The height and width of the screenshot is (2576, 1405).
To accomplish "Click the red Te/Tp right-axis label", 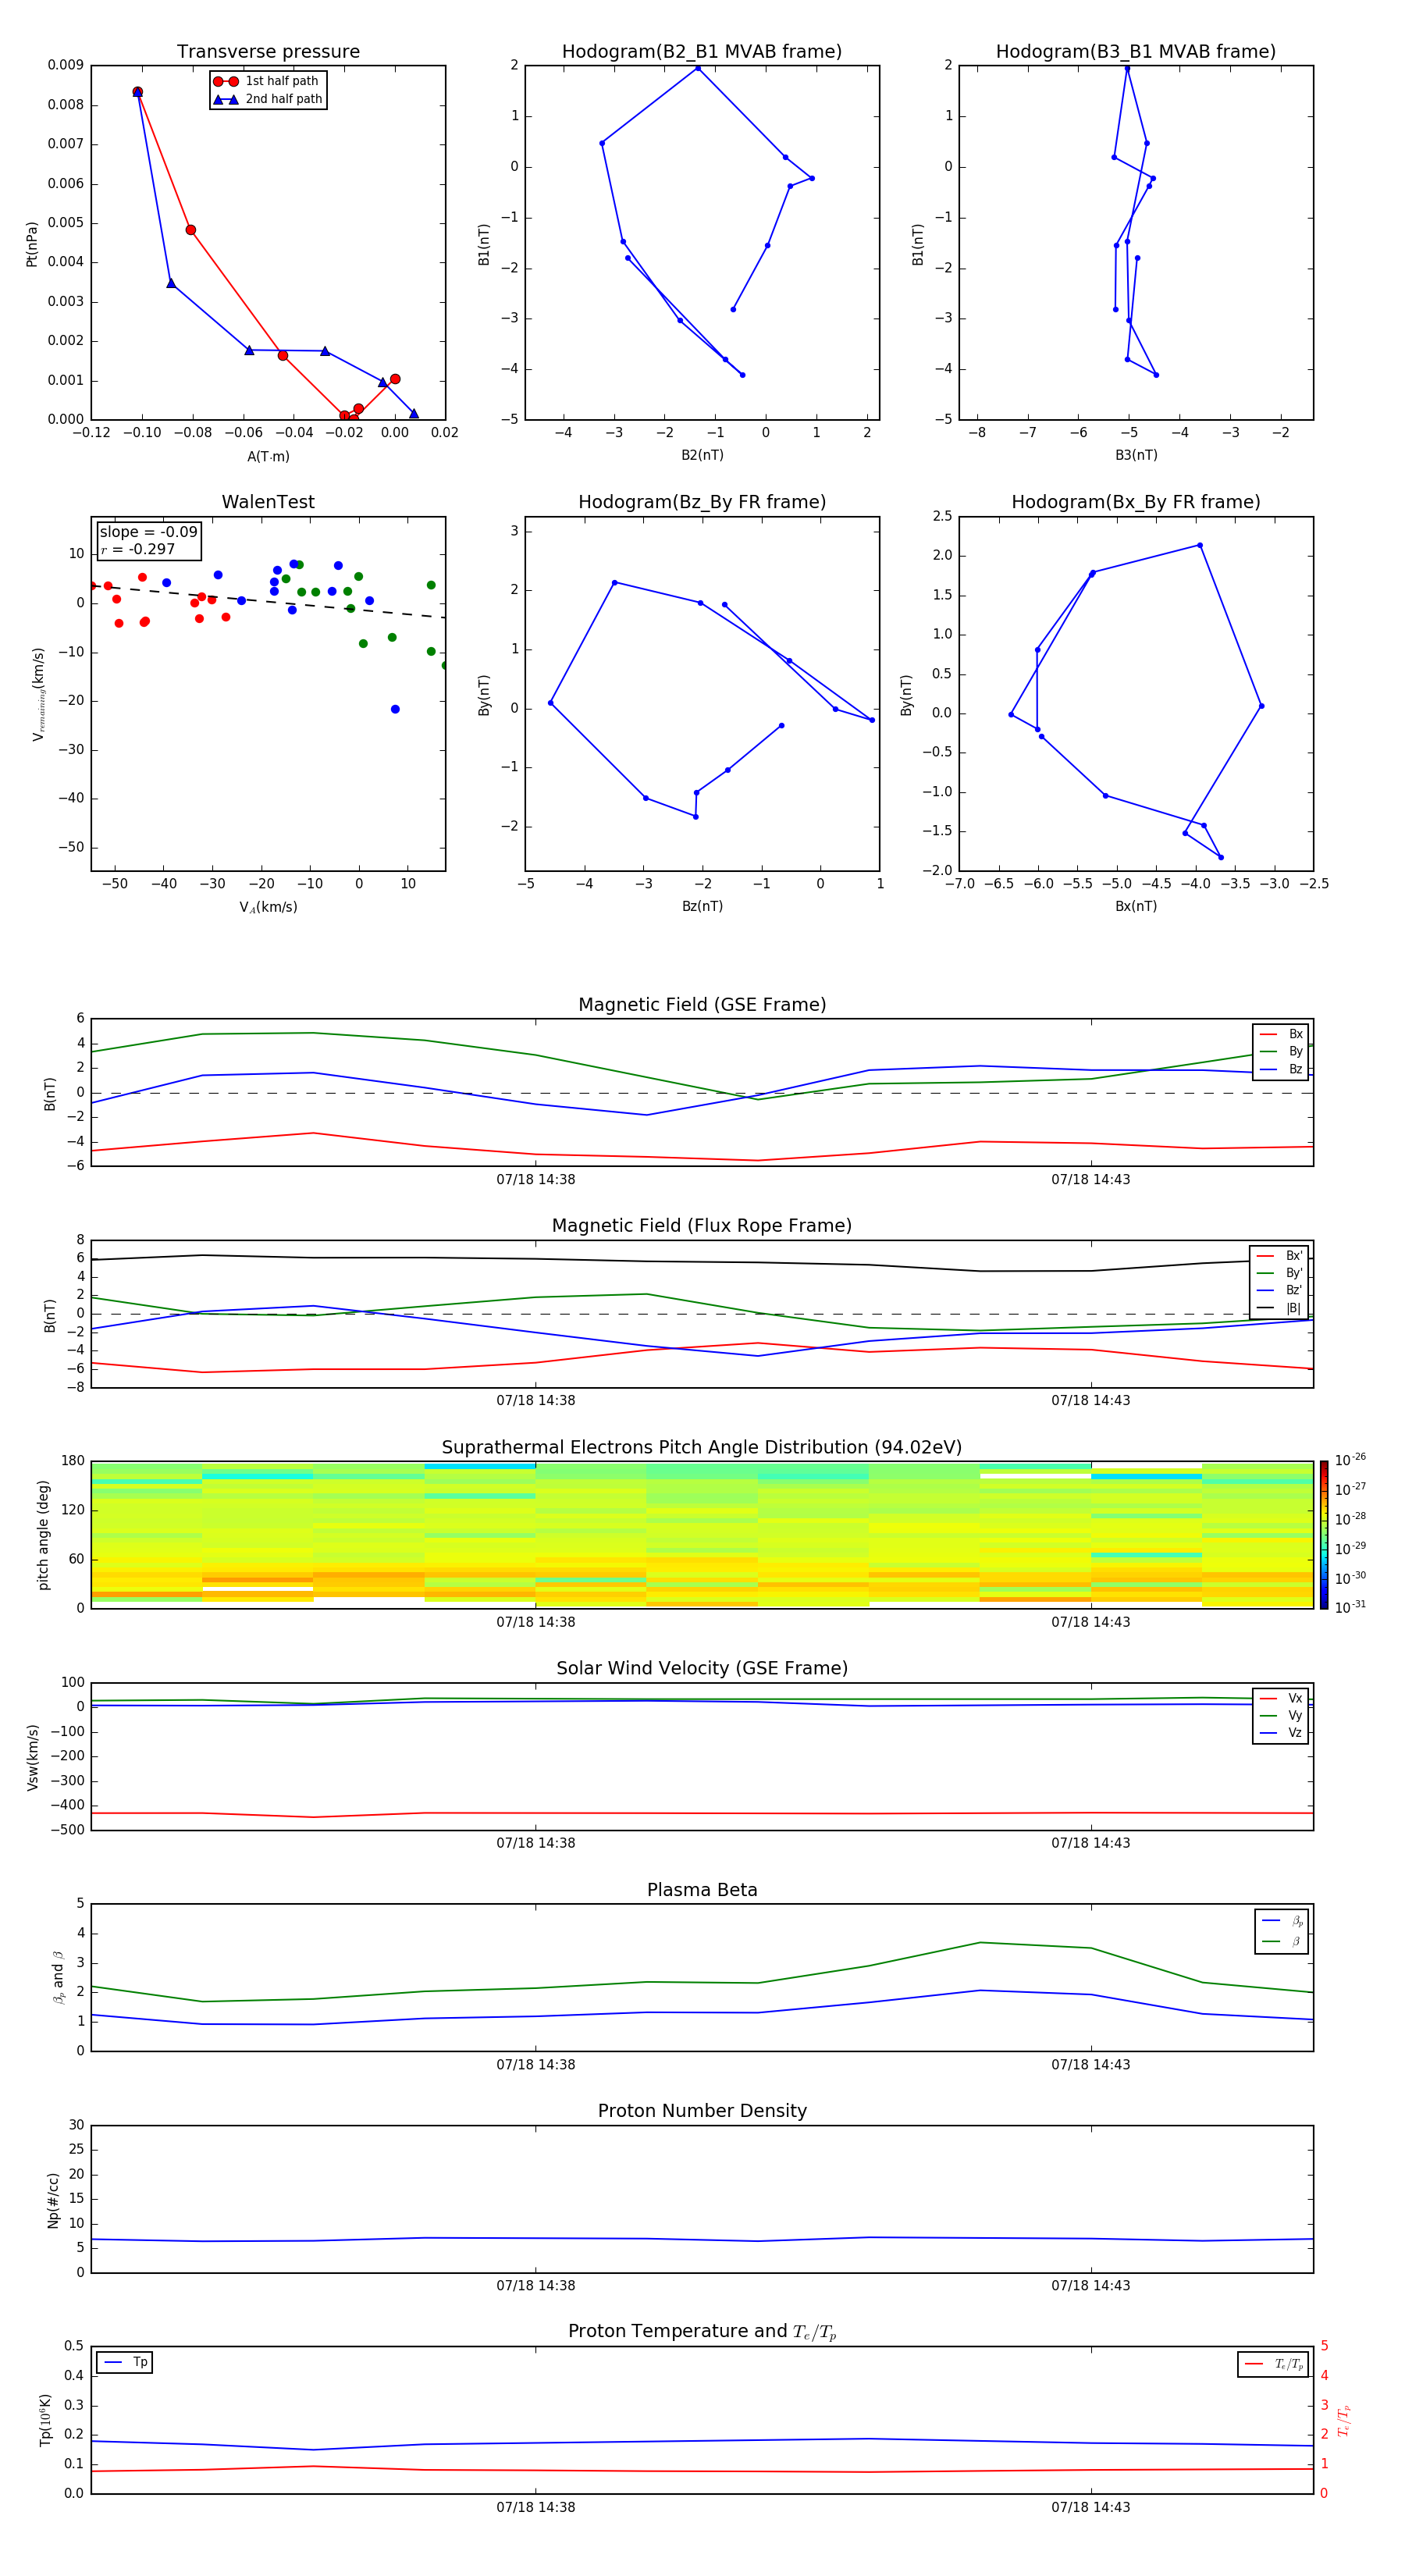I will (x=1344, y=2420).
